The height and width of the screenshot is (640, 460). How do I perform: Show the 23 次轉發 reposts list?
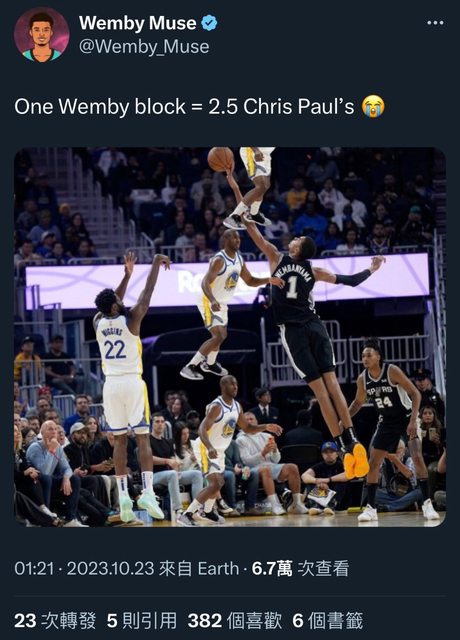pyautogui.click(x=55, y=620)
